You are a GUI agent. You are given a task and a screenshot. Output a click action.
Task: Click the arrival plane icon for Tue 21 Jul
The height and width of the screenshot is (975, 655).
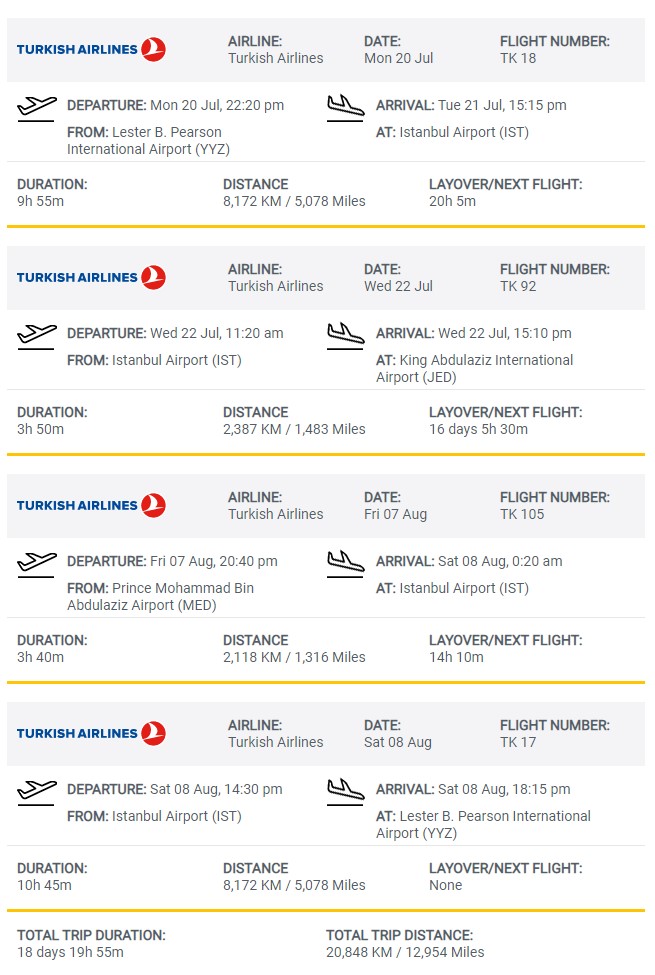point(346,107)
